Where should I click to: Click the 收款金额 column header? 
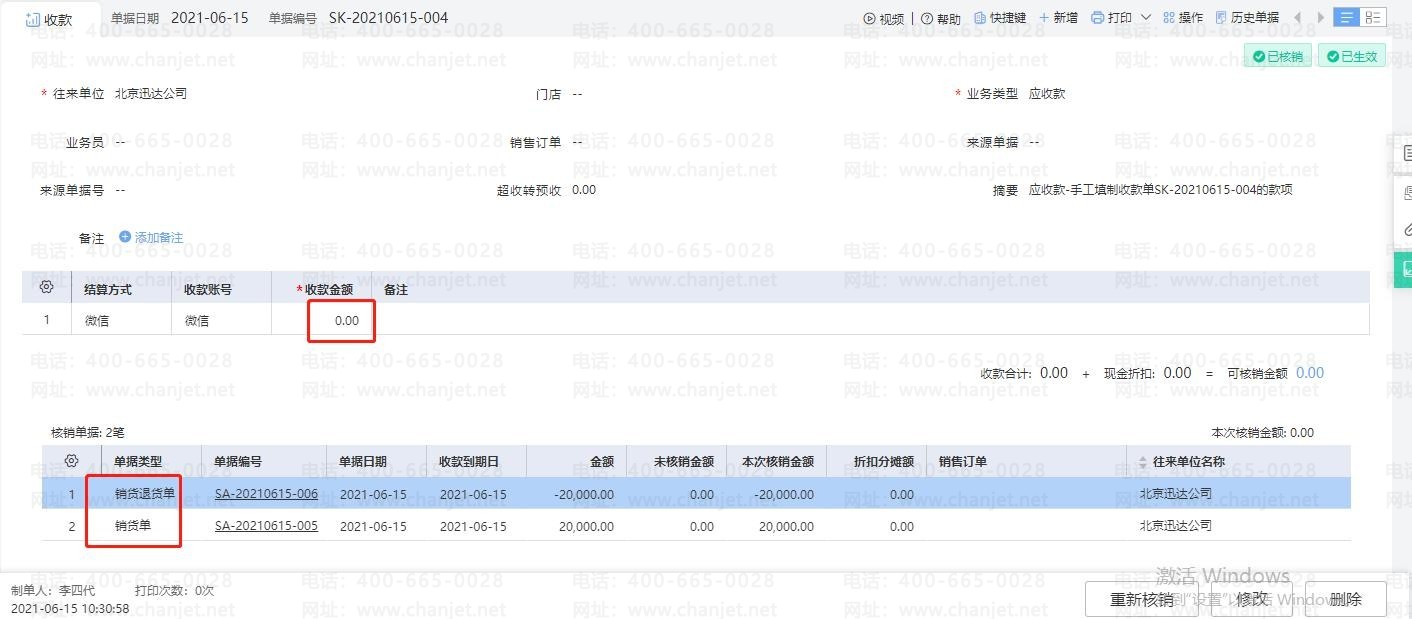[x=329, y=290]
